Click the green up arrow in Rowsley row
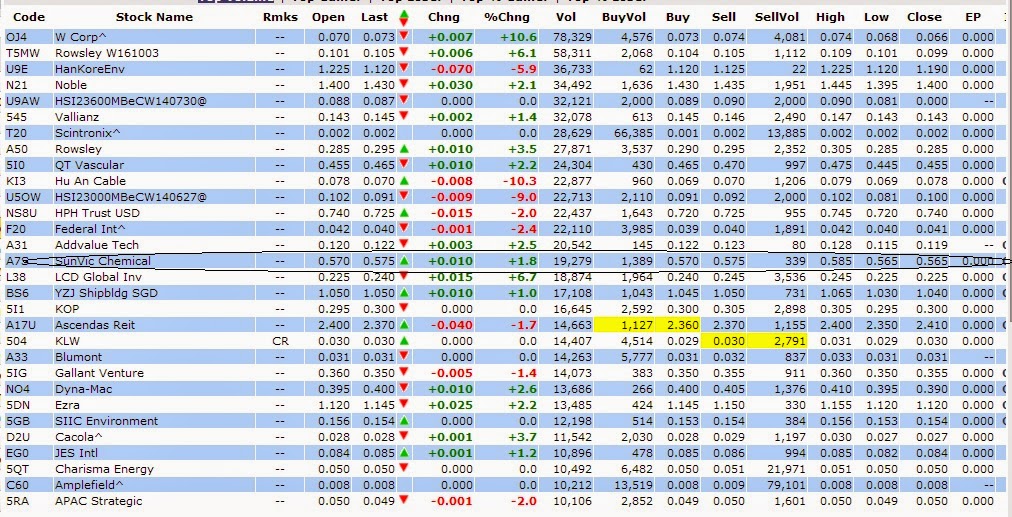1012x517 pixels. click(405, 148)
